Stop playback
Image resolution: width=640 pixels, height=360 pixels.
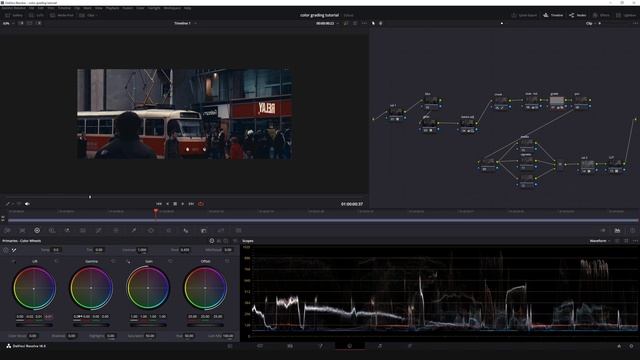coord(175,204)
